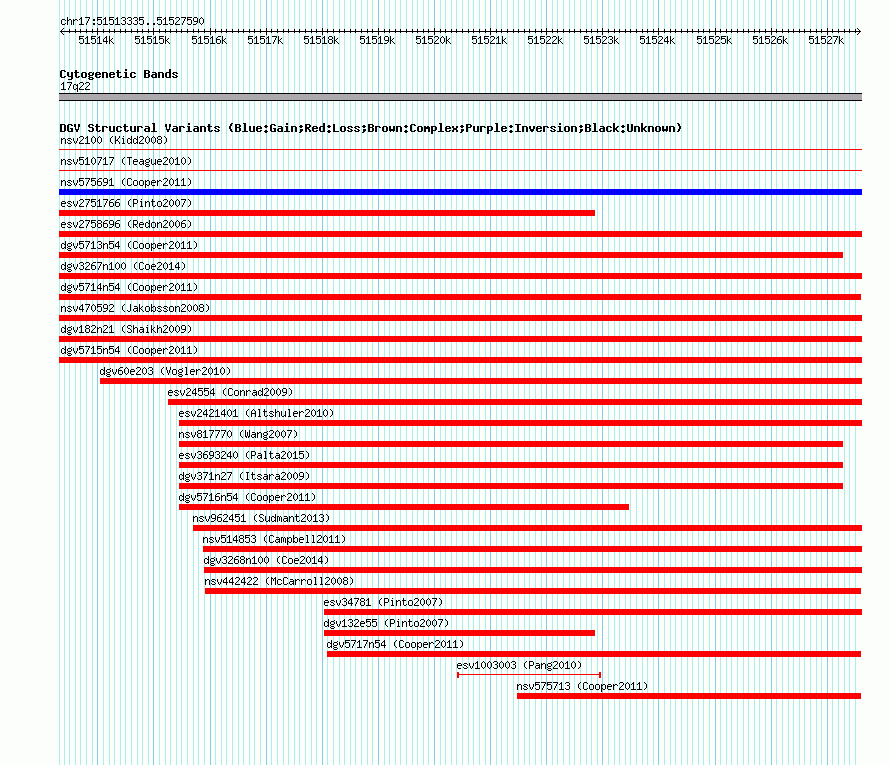Open the dgv182n21 (Shaikh2009) label

(x=126, y=329)
